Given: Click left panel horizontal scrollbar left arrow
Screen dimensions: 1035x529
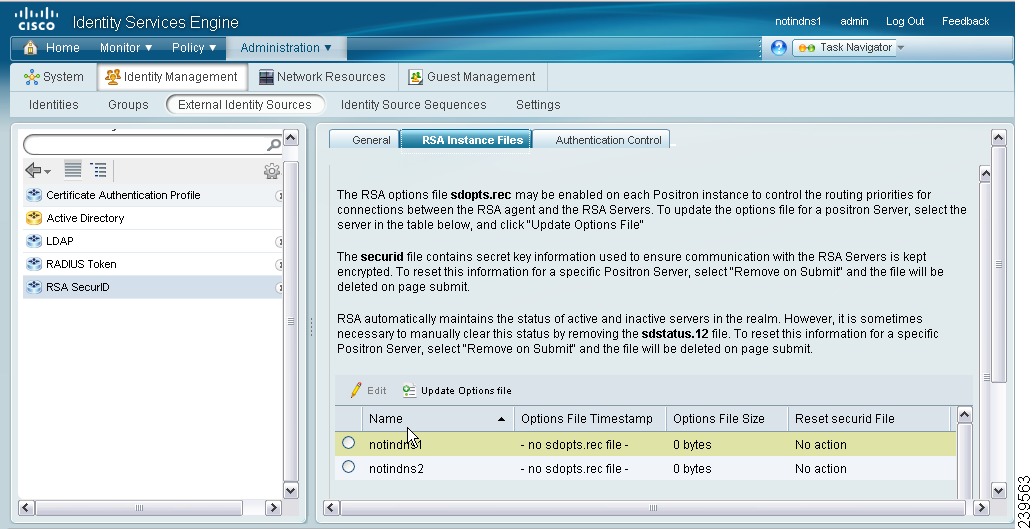Looking at the screenshot, I should (x=26, y=507).
